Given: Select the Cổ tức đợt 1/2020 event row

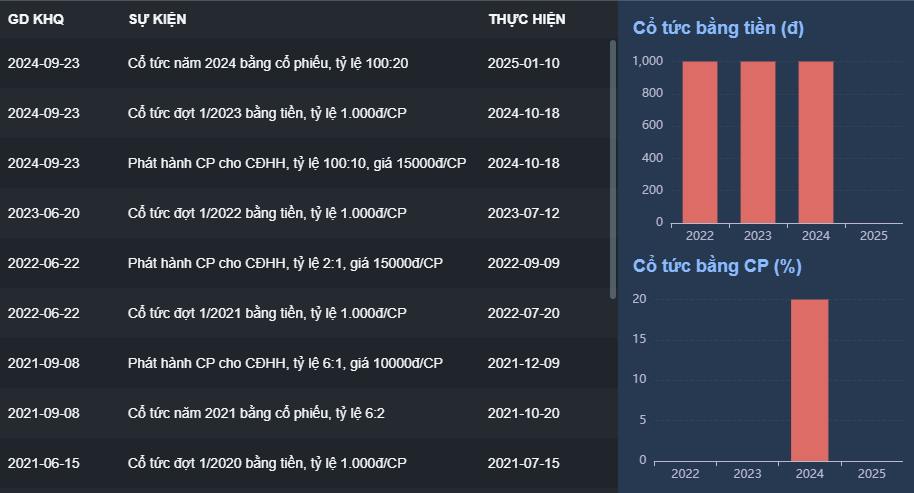Looking at the screenshot, I should click(267, 463).
